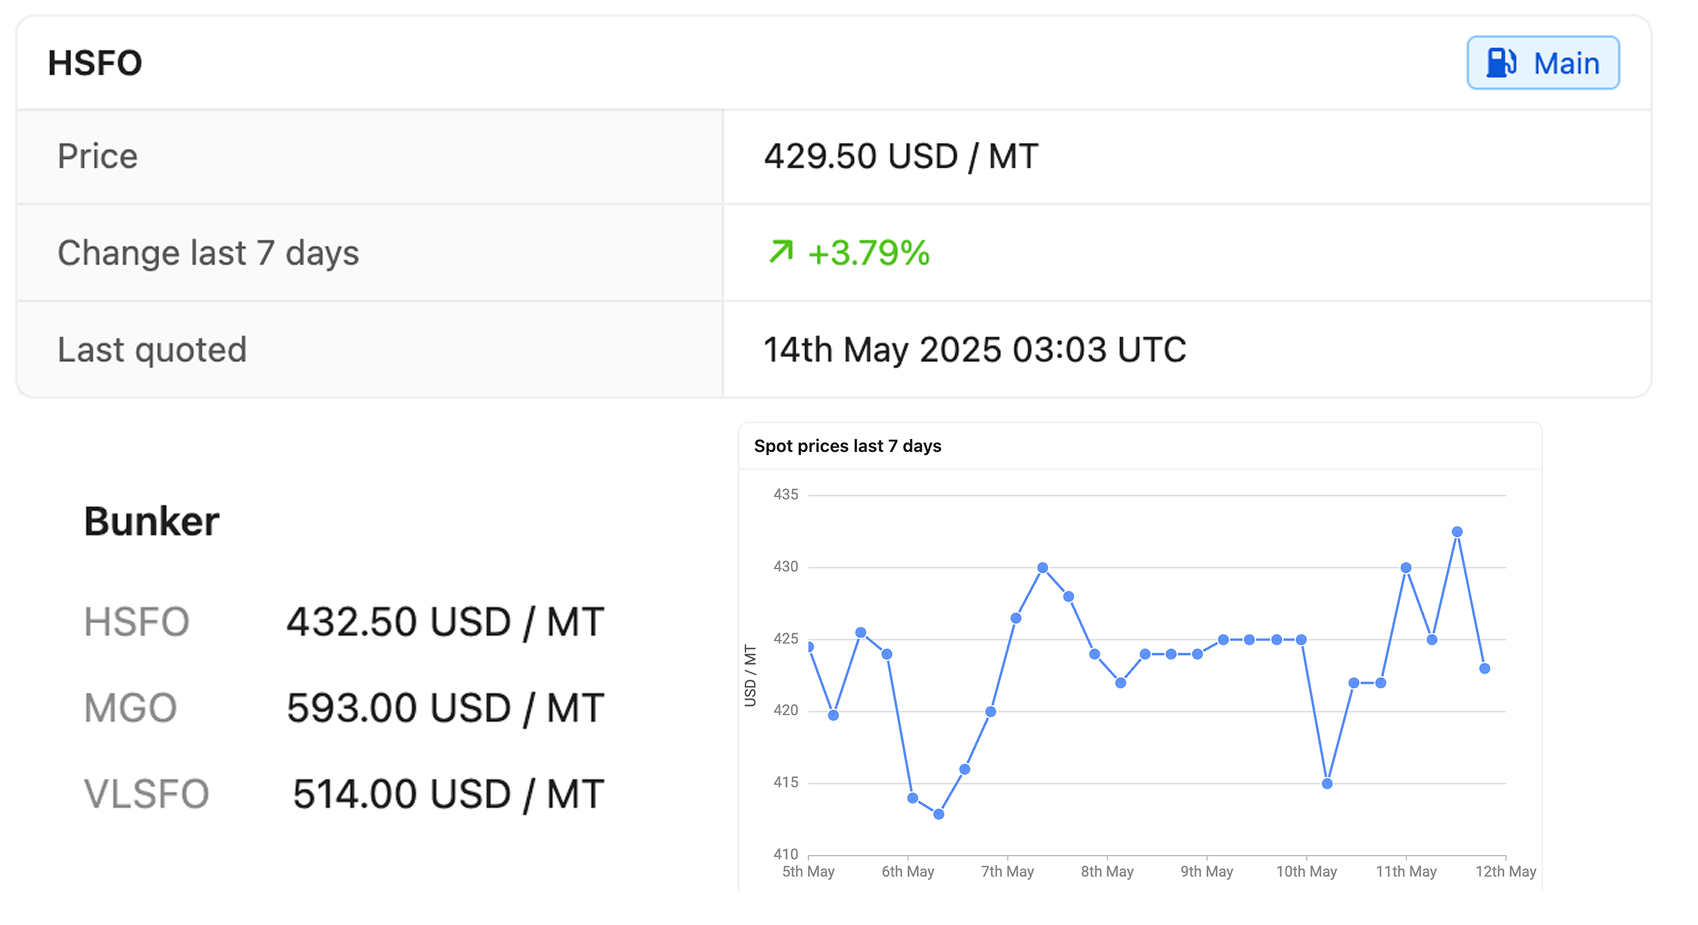Click the 9th May x-axis label
1698x925 pixels.
[1206, 872]
